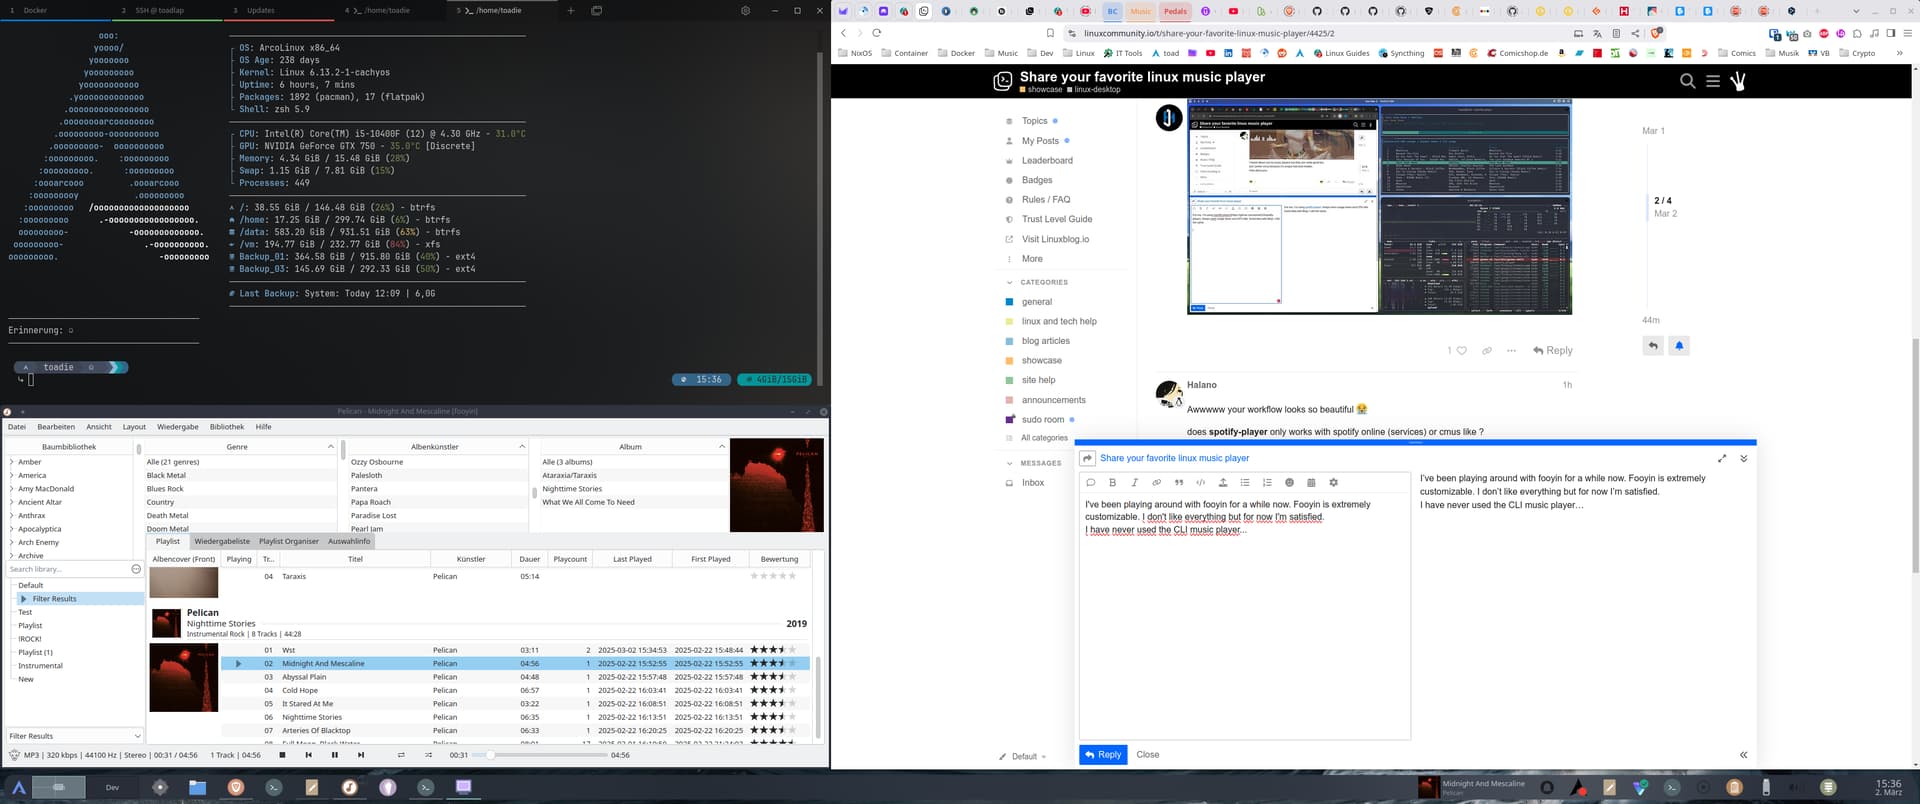Expand Arch Enemy in library tree

coord(12,542)
